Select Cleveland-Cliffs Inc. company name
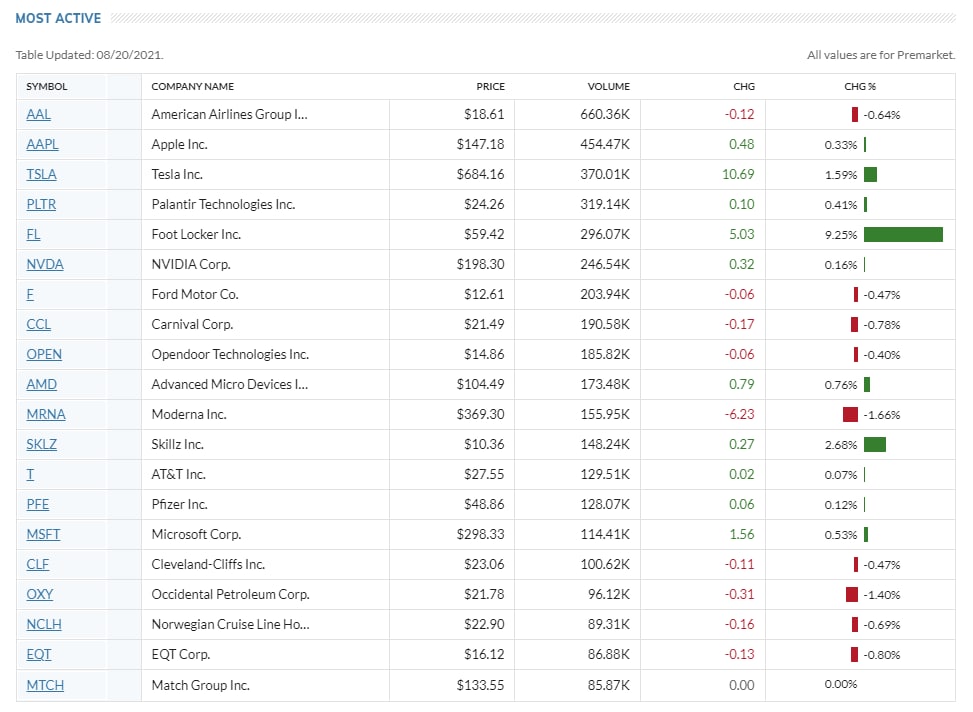 click(x=208, y=564)
